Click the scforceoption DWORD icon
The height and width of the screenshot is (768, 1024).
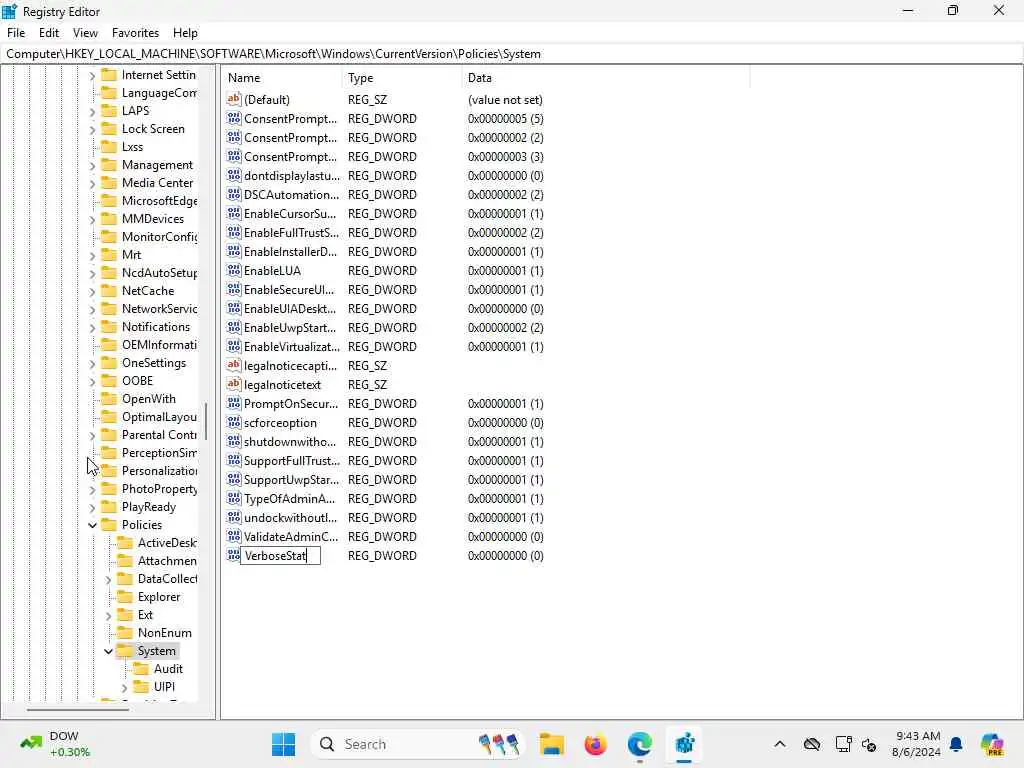click(x=233, y=423)
